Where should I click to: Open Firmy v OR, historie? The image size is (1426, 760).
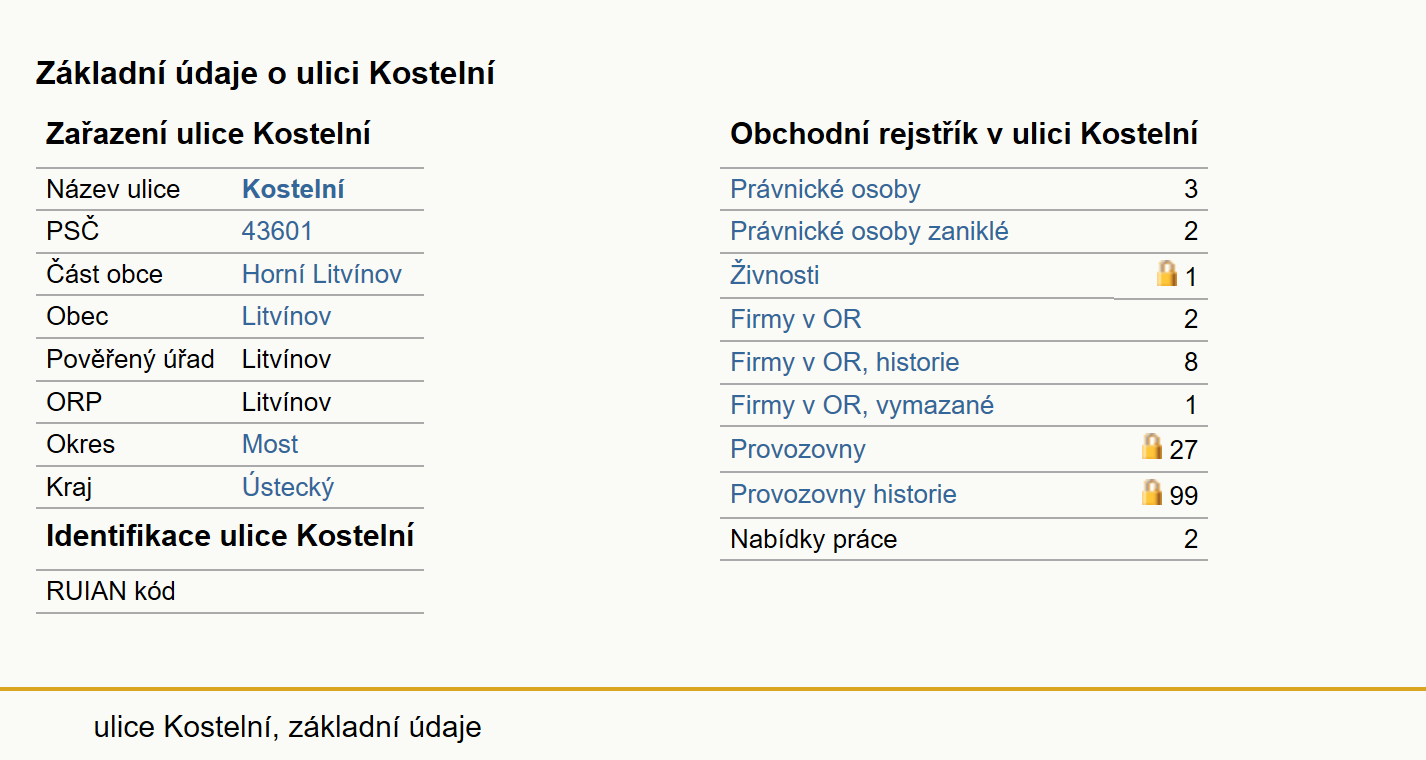pos(844,361)
